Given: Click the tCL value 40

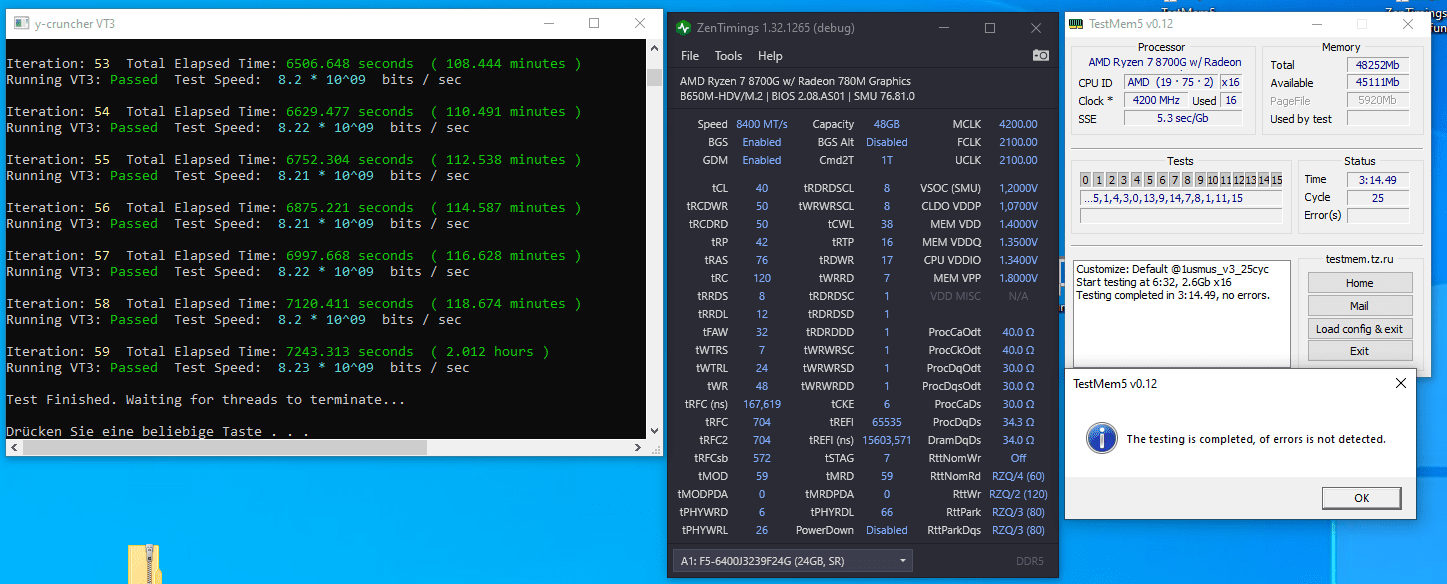Looking at the screenshot, I should point(762,188).
